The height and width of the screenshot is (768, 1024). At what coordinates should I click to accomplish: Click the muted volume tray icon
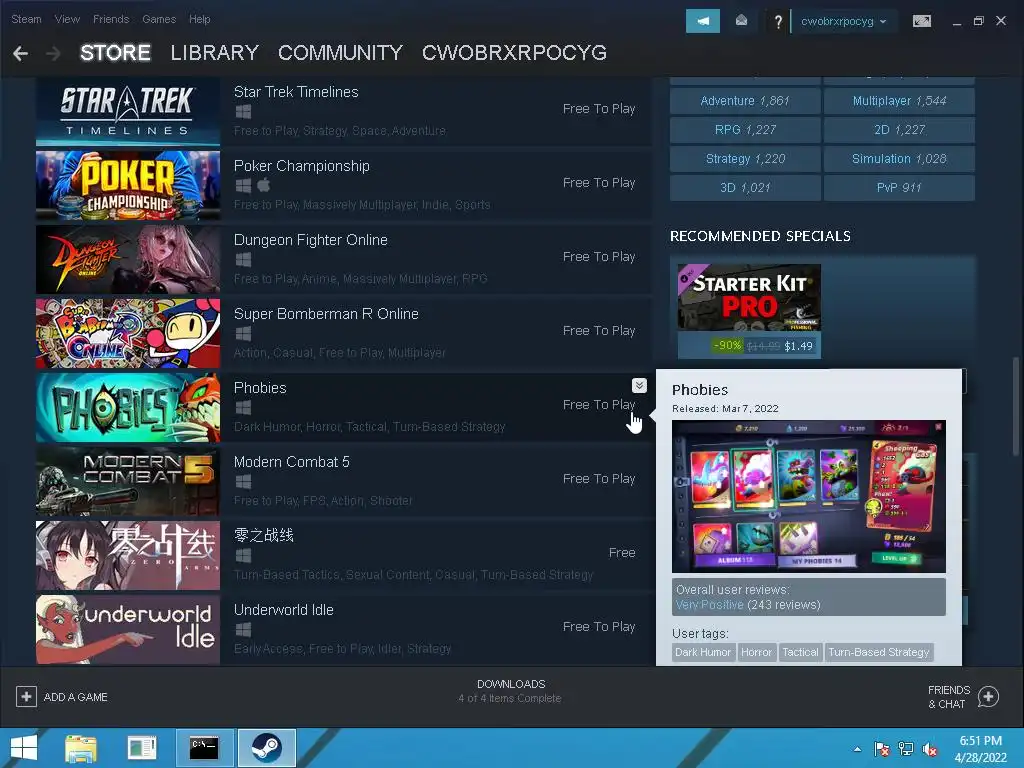tap(930, 748)
